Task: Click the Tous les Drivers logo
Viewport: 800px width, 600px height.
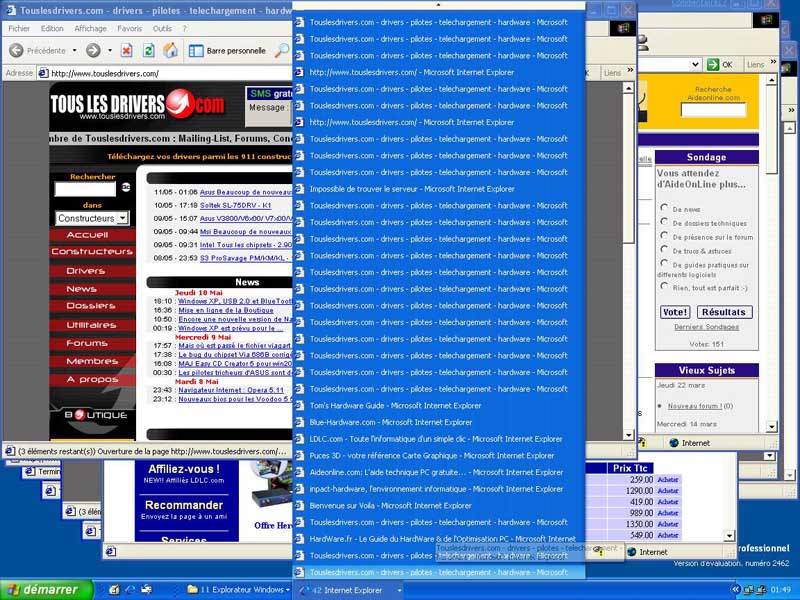Action: [137, 105]
